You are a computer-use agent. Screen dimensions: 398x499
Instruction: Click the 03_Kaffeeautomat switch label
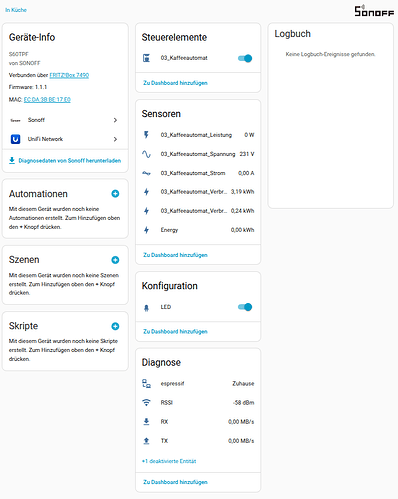184,58
